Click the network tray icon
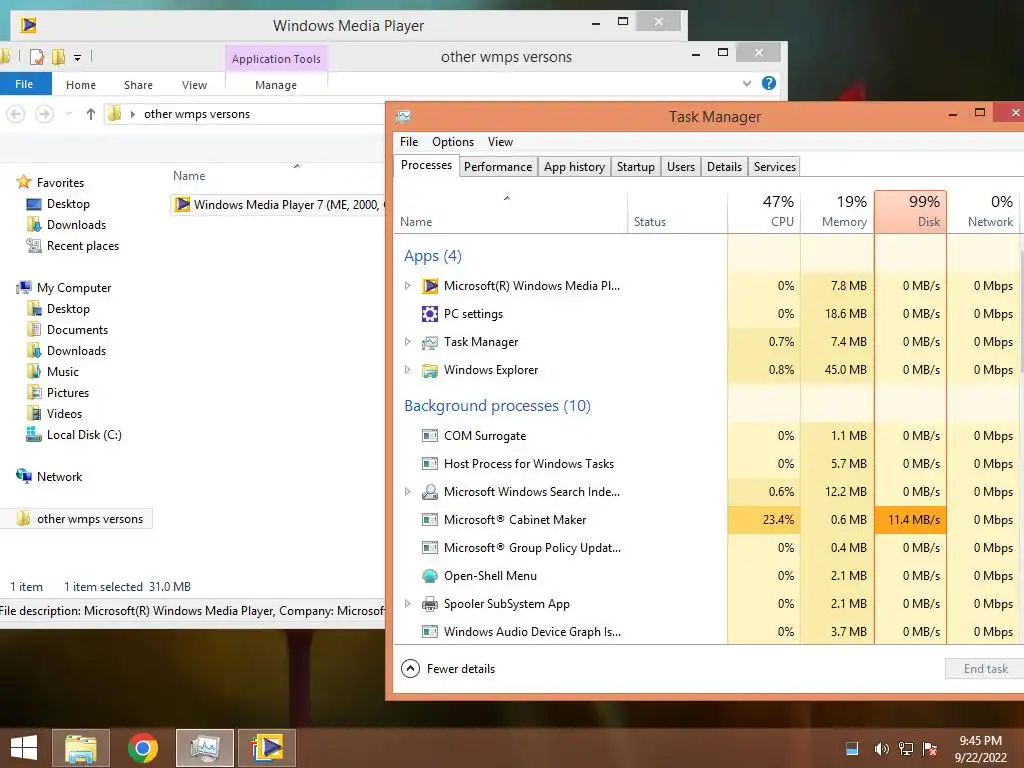 [x=905, y=749]
